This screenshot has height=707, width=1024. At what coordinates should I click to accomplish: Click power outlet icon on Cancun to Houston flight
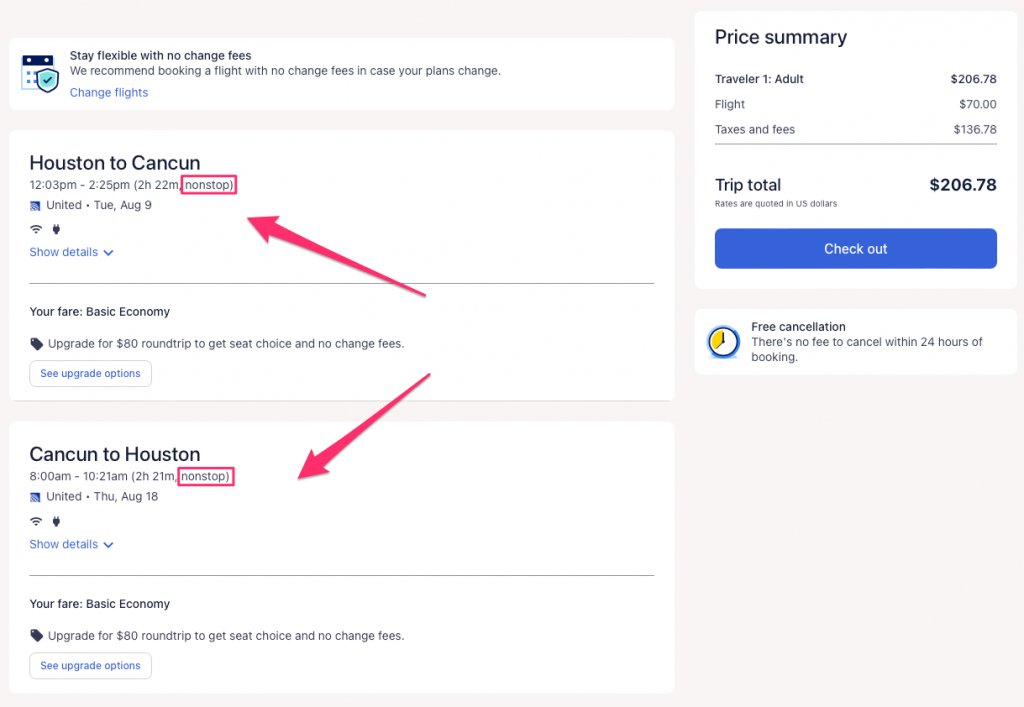[x=56, y=521]
